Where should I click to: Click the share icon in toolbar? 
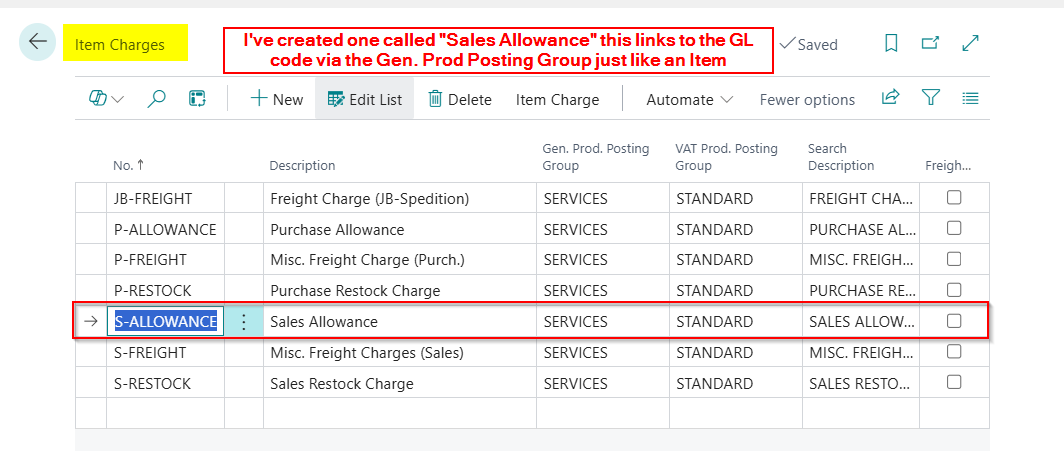(890, 98)
